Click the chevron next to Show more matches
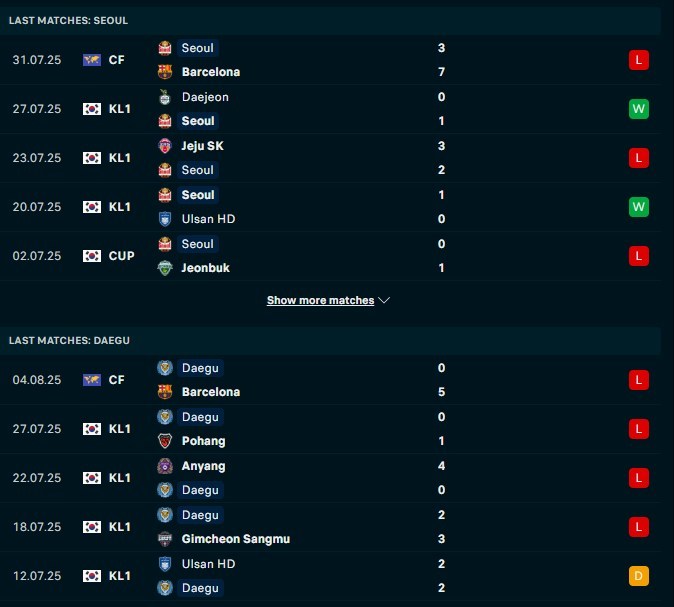This screenshot has width=674, height=607. [x=384, y=300]
